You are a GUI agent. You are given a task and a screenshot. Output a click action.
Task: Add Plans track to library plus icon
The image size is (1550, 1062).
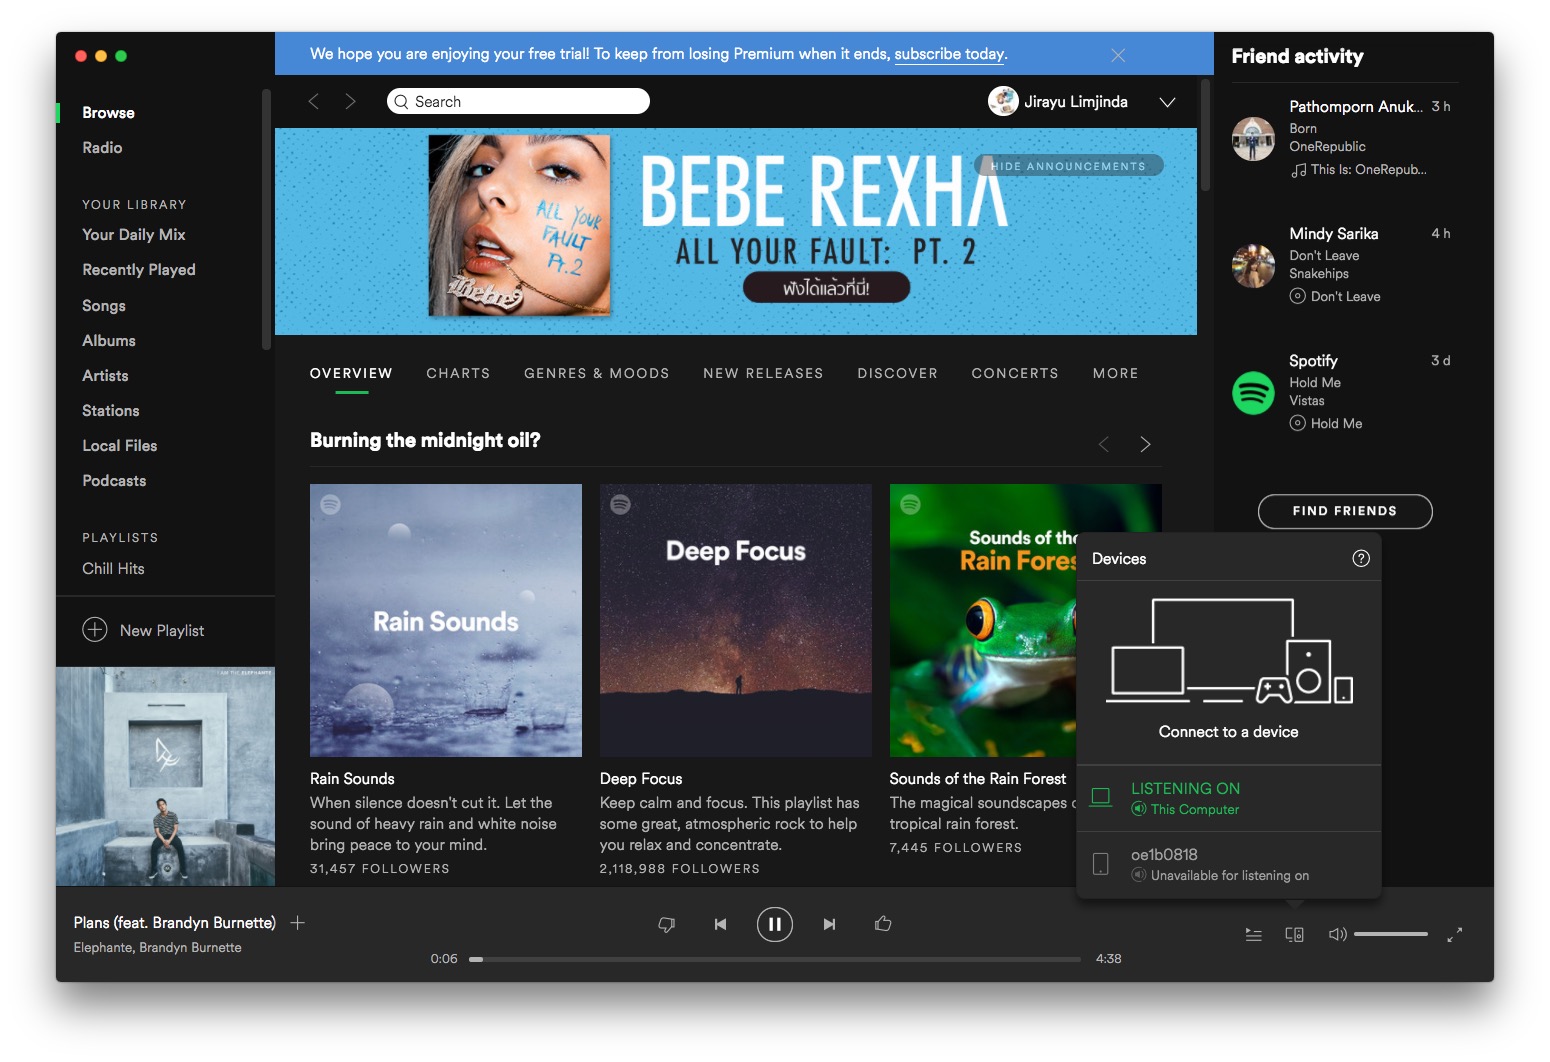coord(297,923)
